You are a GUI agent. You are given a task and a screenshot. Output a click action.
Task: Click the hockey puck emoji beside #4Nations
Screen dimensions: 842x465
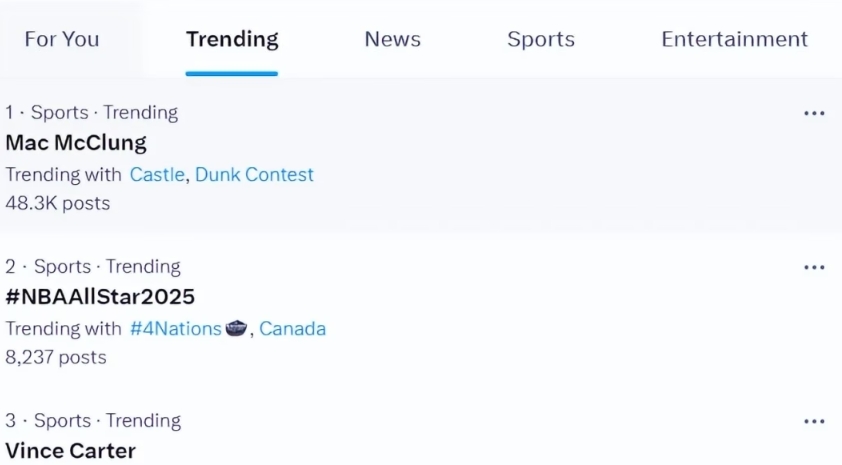click(x=236, y=328)
